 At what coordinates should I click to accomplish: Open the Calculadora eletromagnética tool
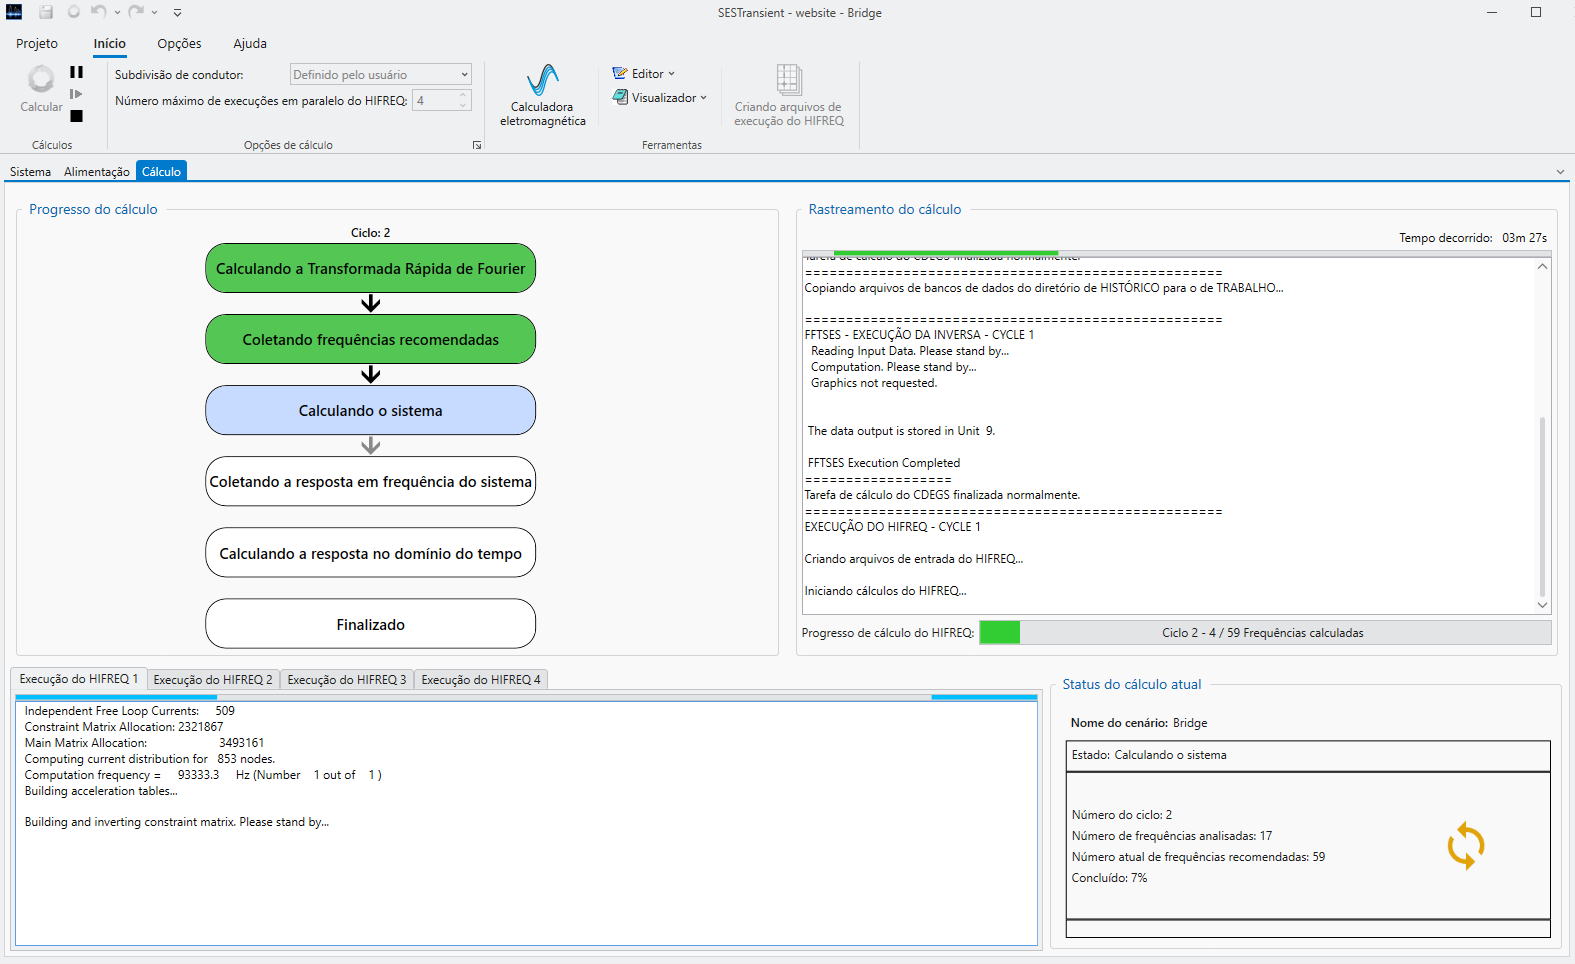[x=543, y=96]
